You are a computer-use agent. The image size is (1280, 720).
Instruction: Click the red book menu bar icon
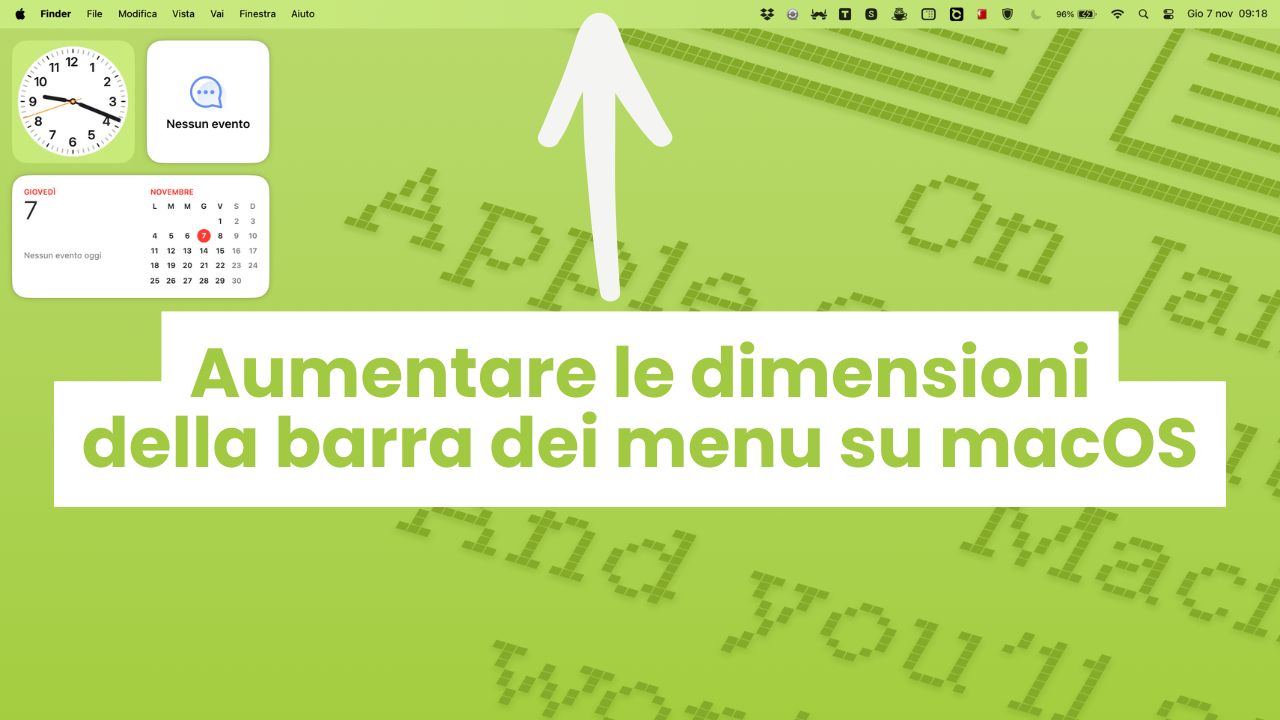(982, 14)
